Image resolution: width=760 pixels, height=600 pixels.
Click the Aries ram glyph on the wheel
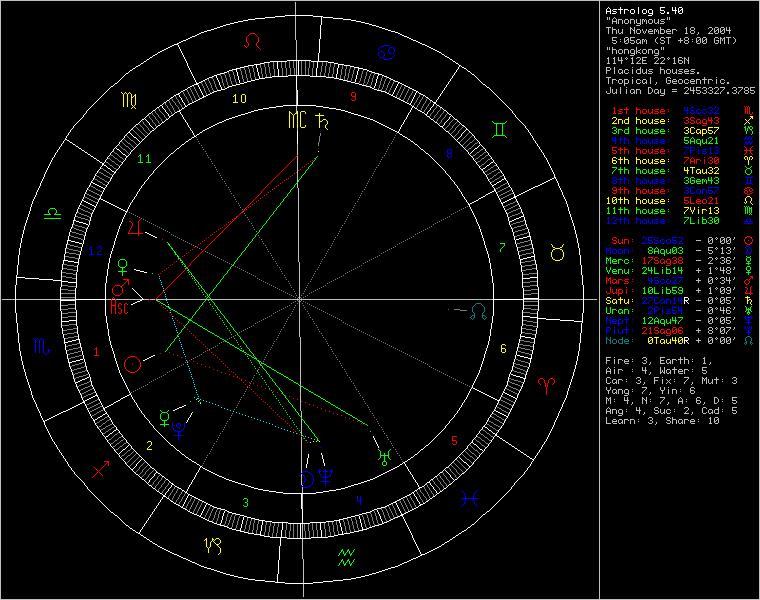pyautogui.click(x=546, y=386)
